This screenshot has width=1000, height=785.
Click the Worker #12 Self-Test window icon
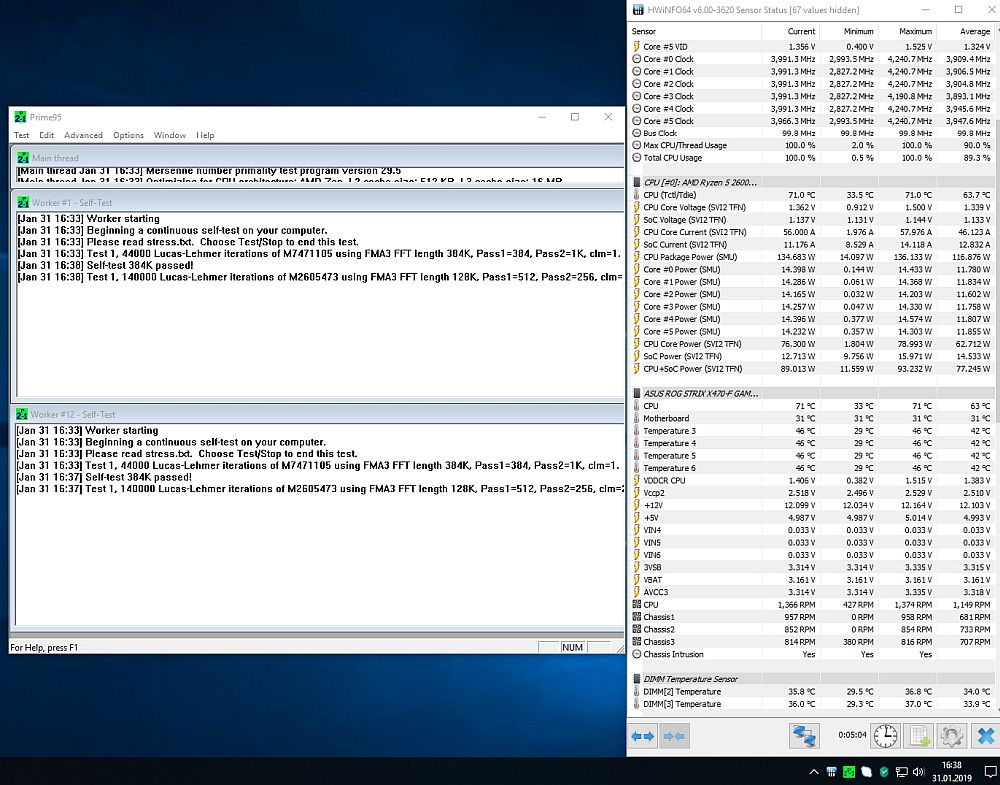(22, 415)
